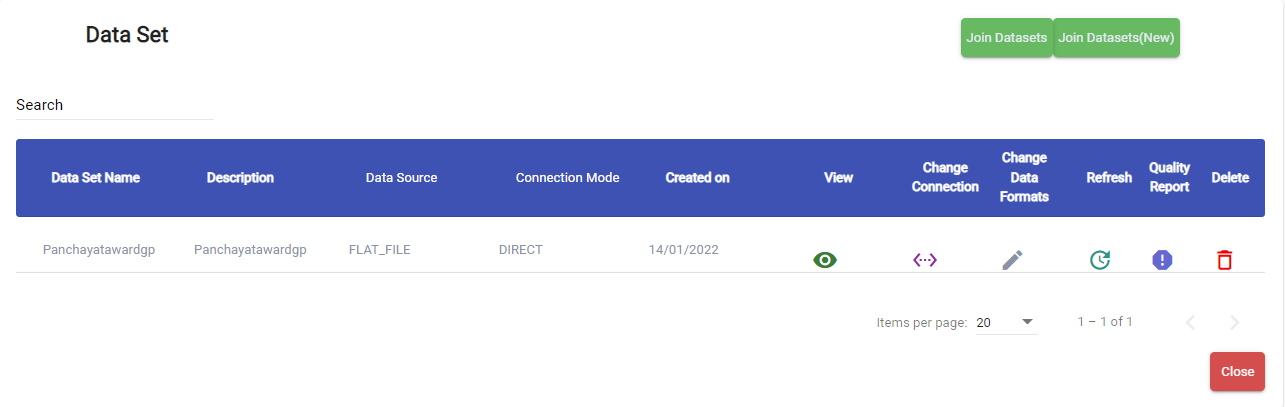Image resolution: width=1285 pixels, height=407 pixels.
Task: Click the pencil icon to change data formats
Action: coord(1013,260)
